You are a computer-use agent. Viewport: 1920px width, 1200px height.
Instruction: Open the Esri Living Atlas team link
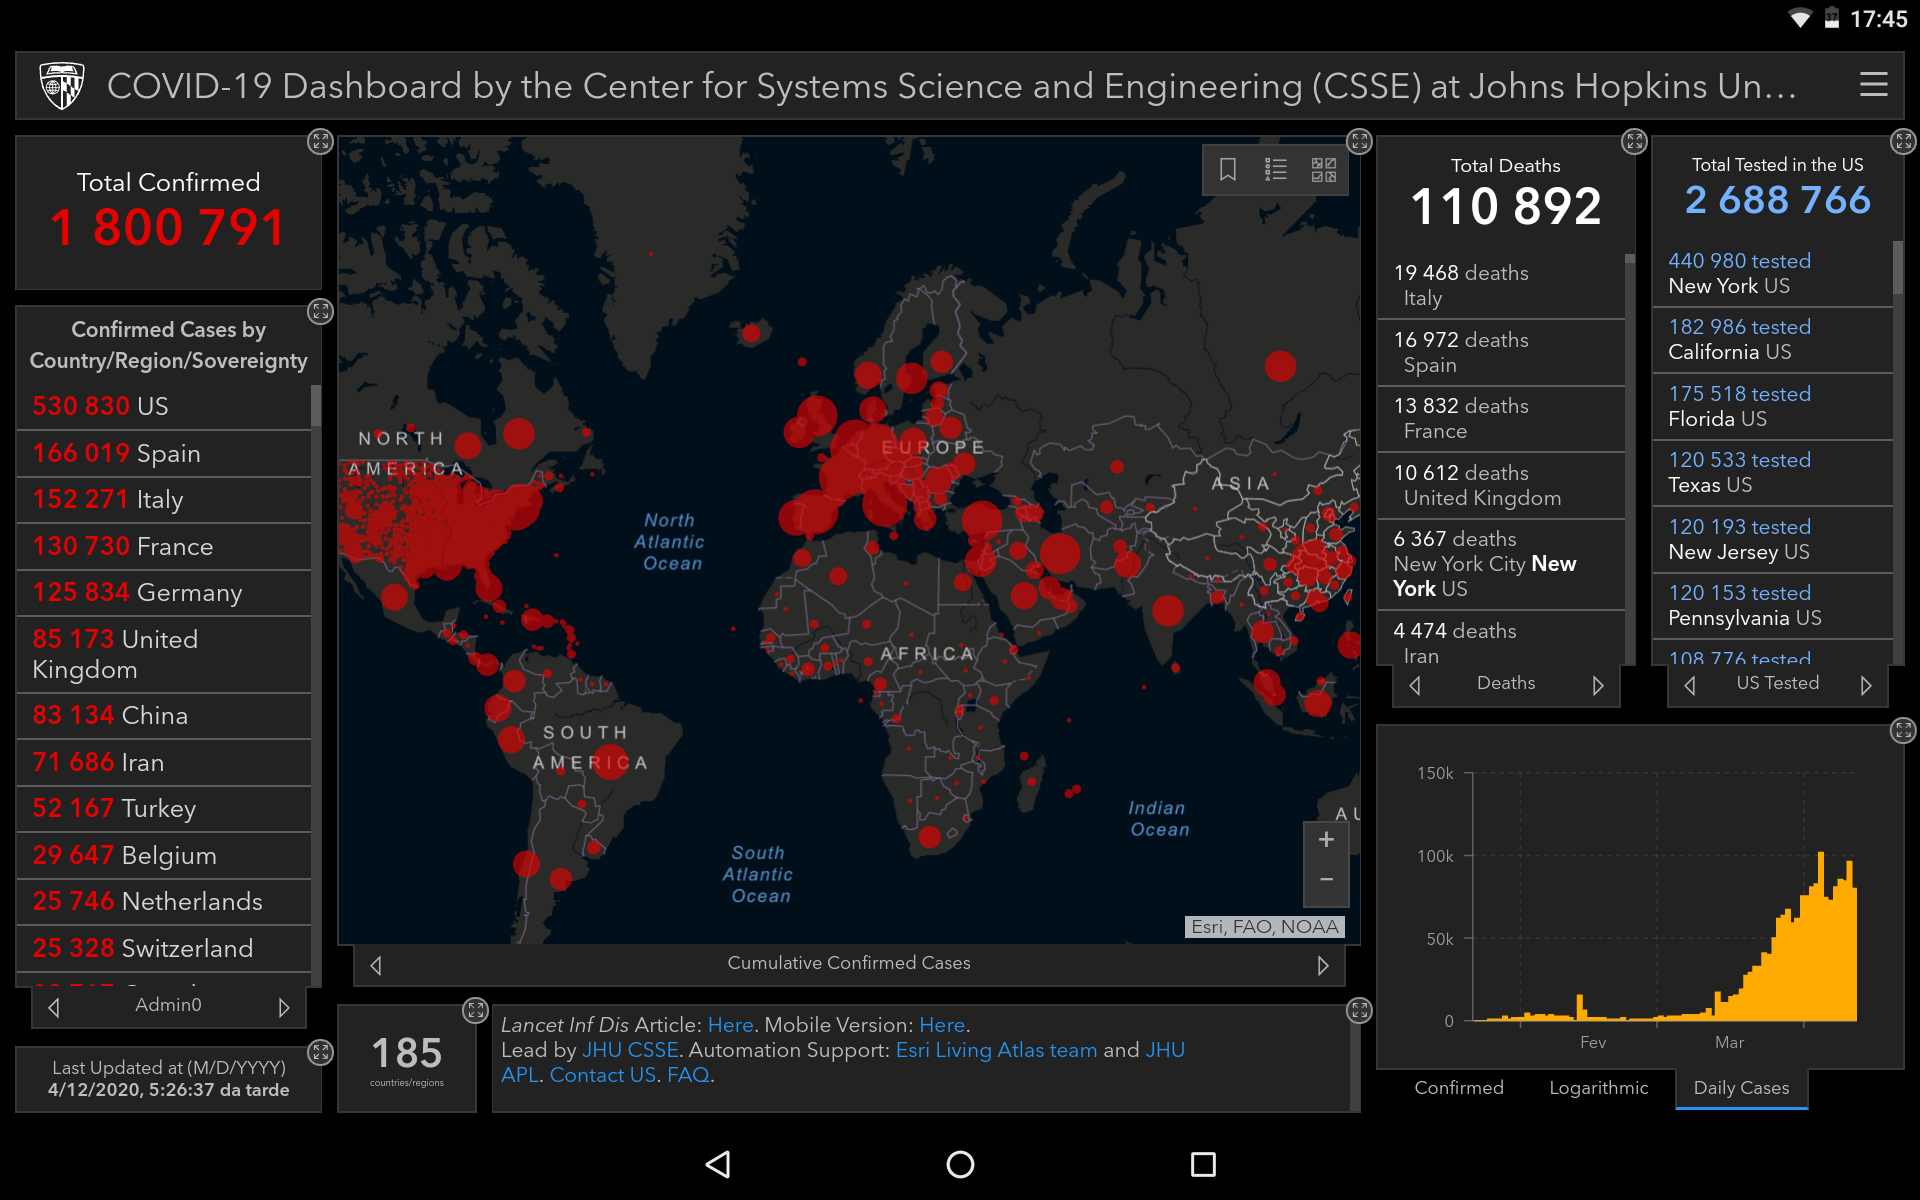(996, 1050)
